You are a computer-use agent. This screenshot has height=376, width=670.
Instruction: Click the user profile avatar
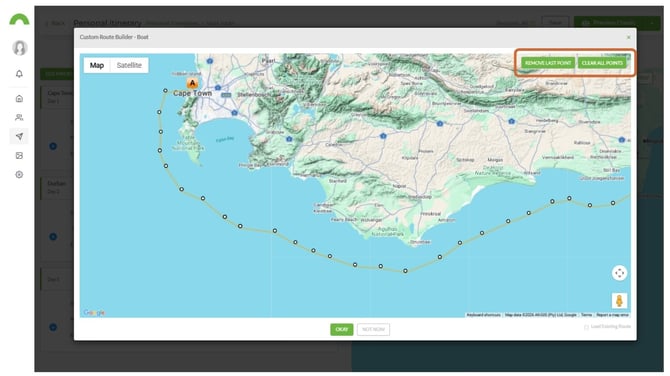[x=20, y=48]
